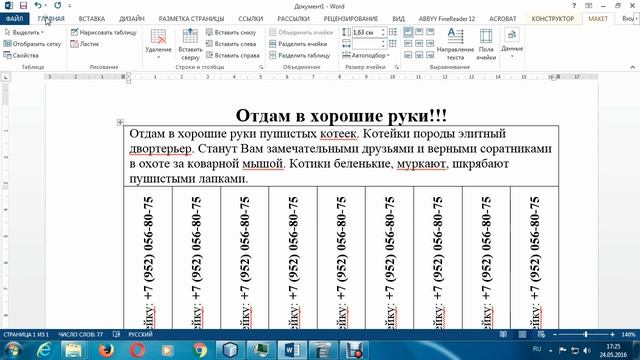Select Нарисовать таблицу draw table tool
The image size is (640, 360).
pos(104,32)
